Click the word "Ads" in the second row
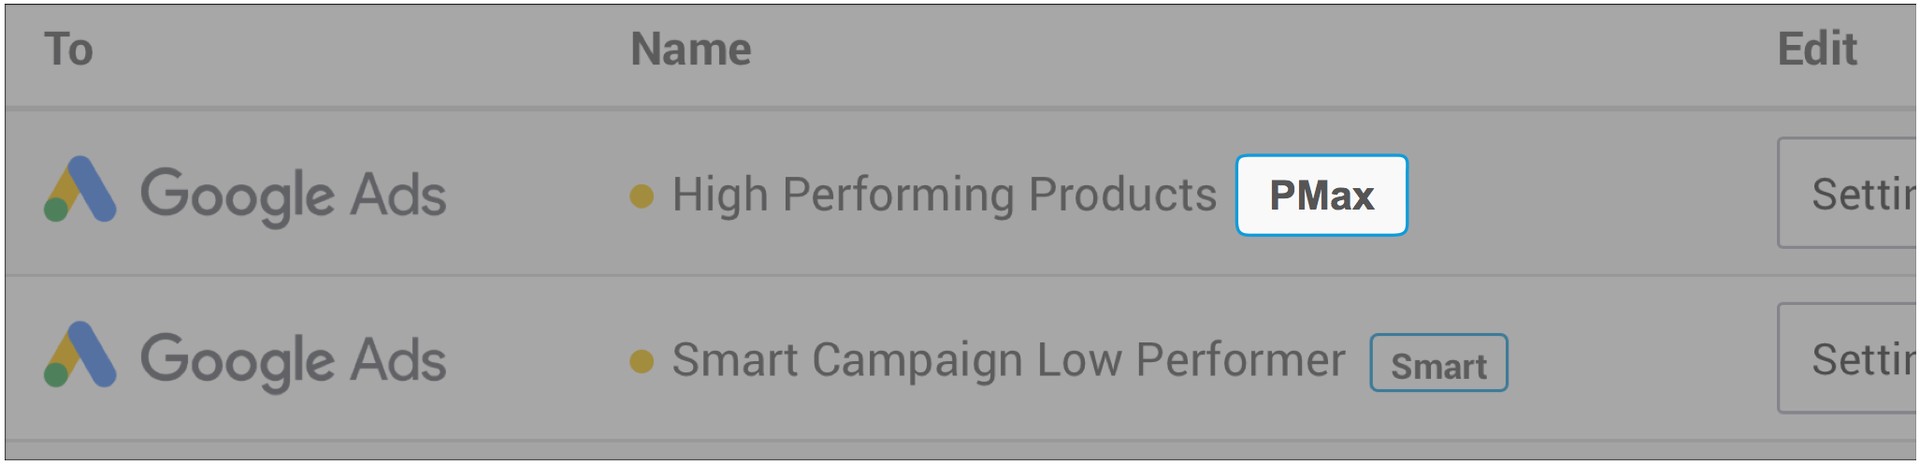Screen dimensions: 1920x465 398,360
